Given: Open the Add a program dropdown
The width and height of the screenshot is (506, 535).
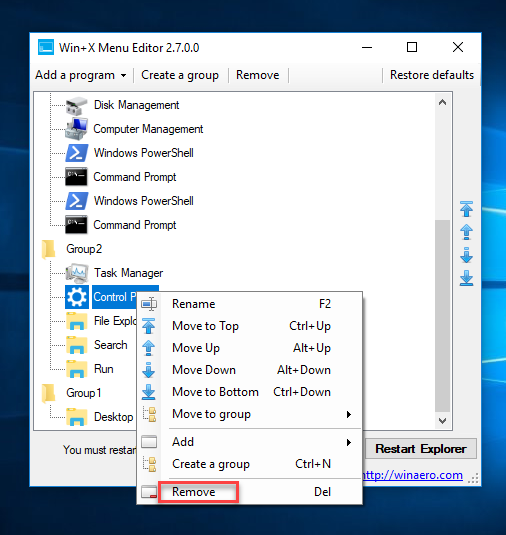Looking at the screenshot, I should [x=81, y=75].
